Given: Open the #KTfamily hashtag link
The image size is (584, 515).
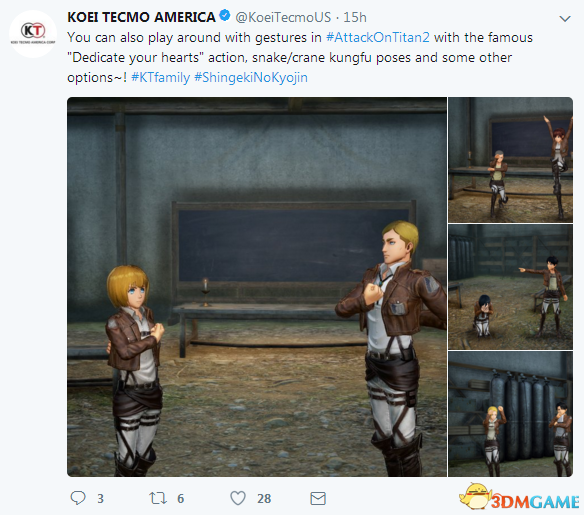Looking at the screenshot, I should [x=161, y=77].
